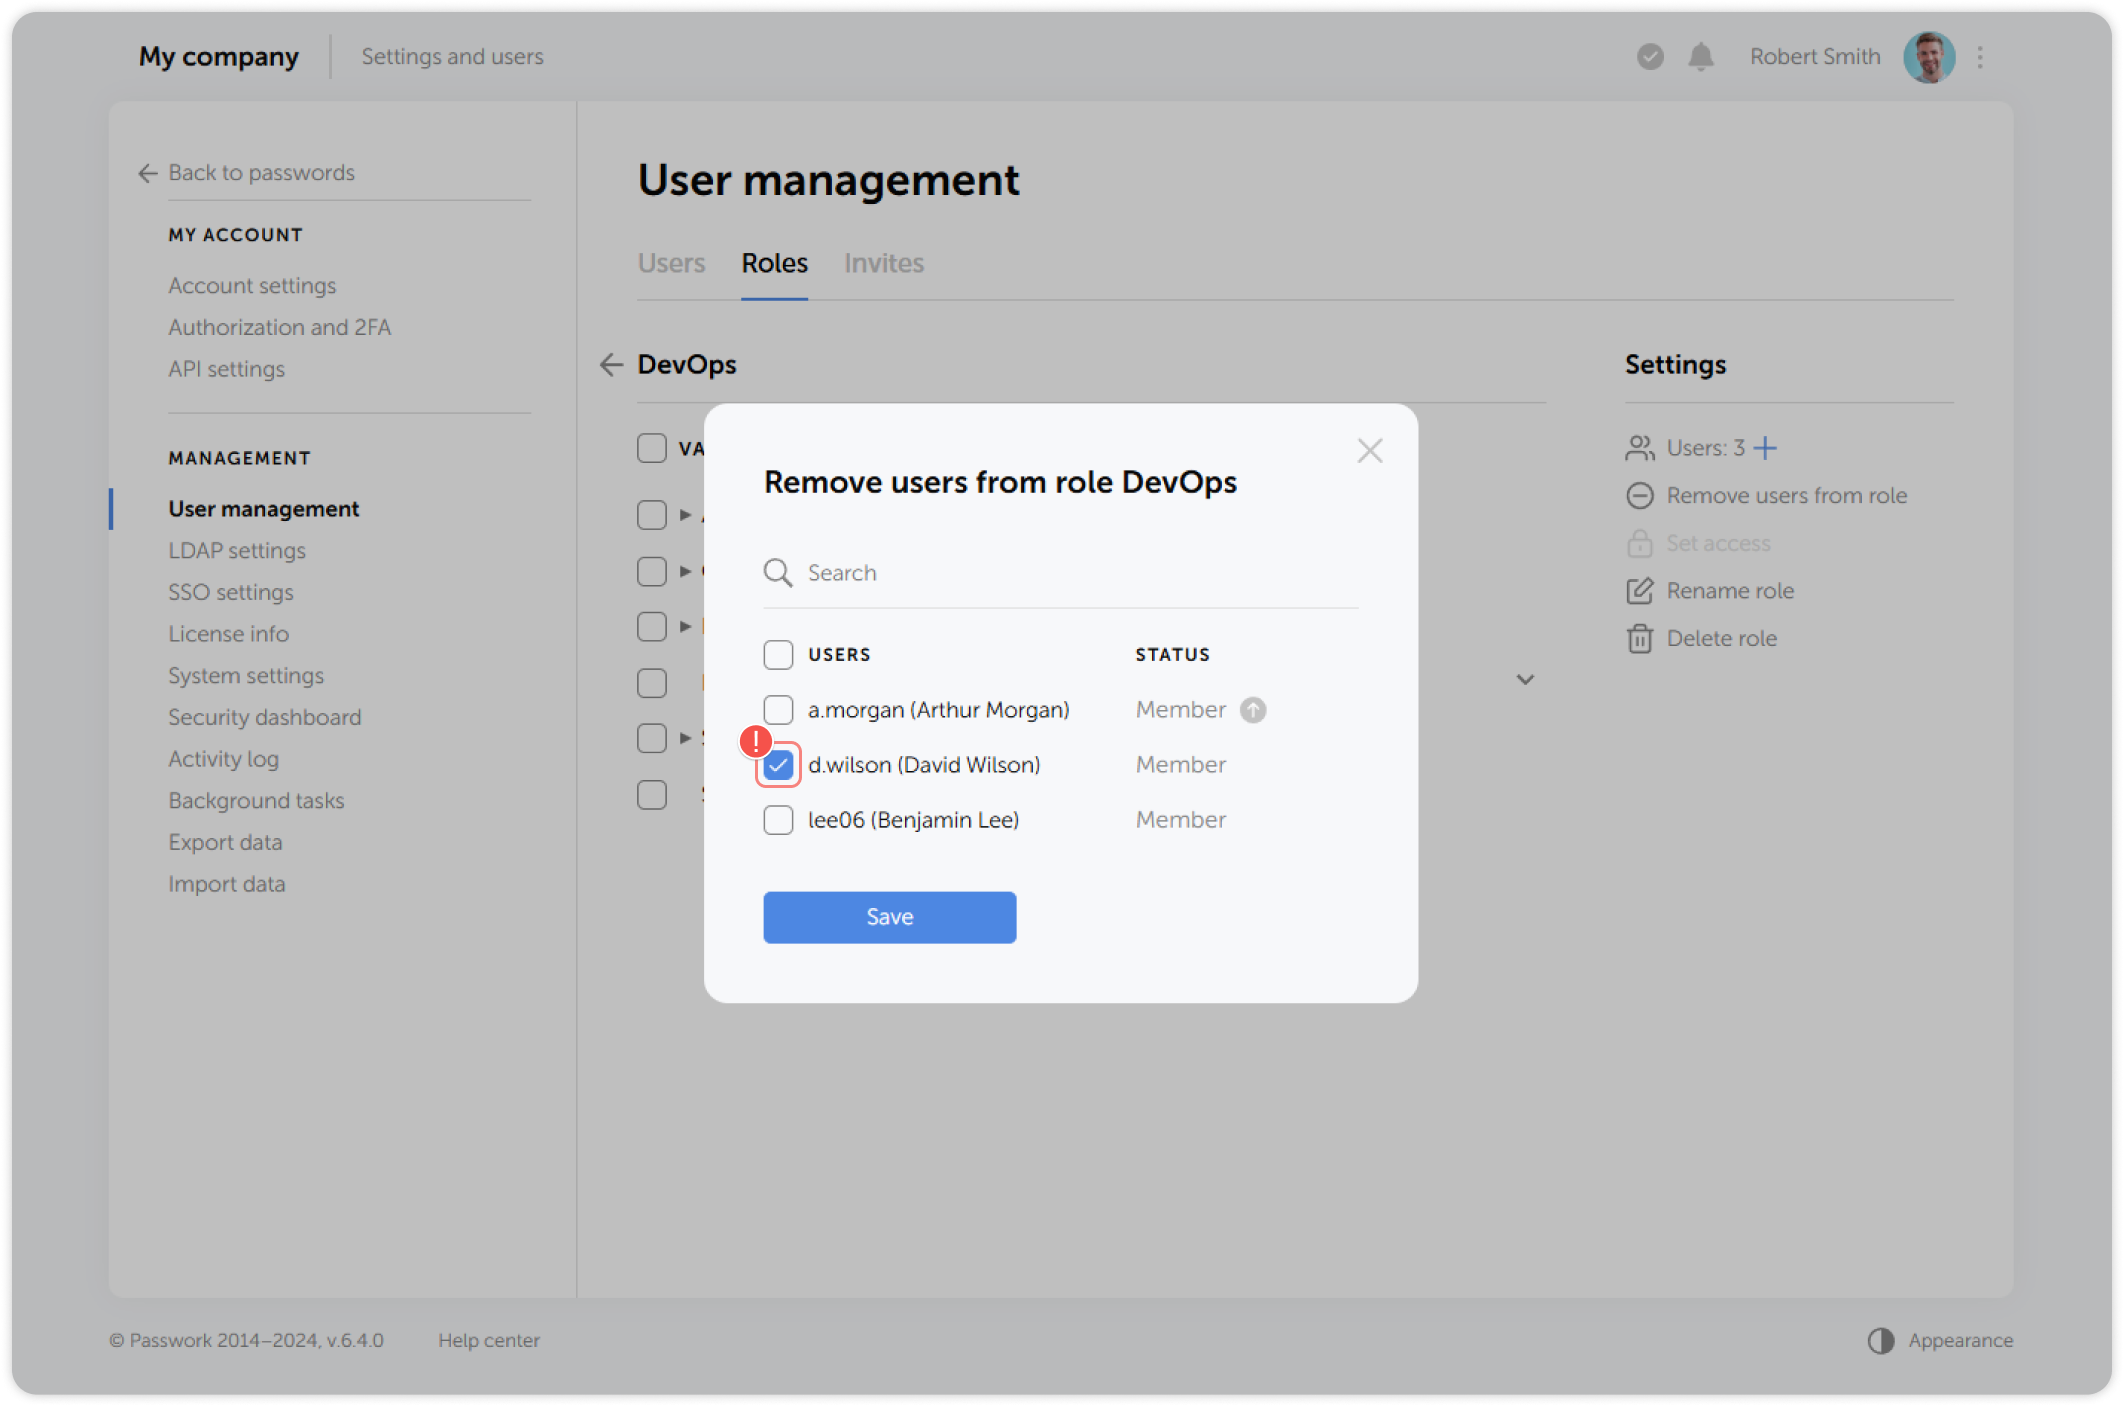Select all users via the USERS header checkbox
The image size is (2124, 1407).
[778, 654]
